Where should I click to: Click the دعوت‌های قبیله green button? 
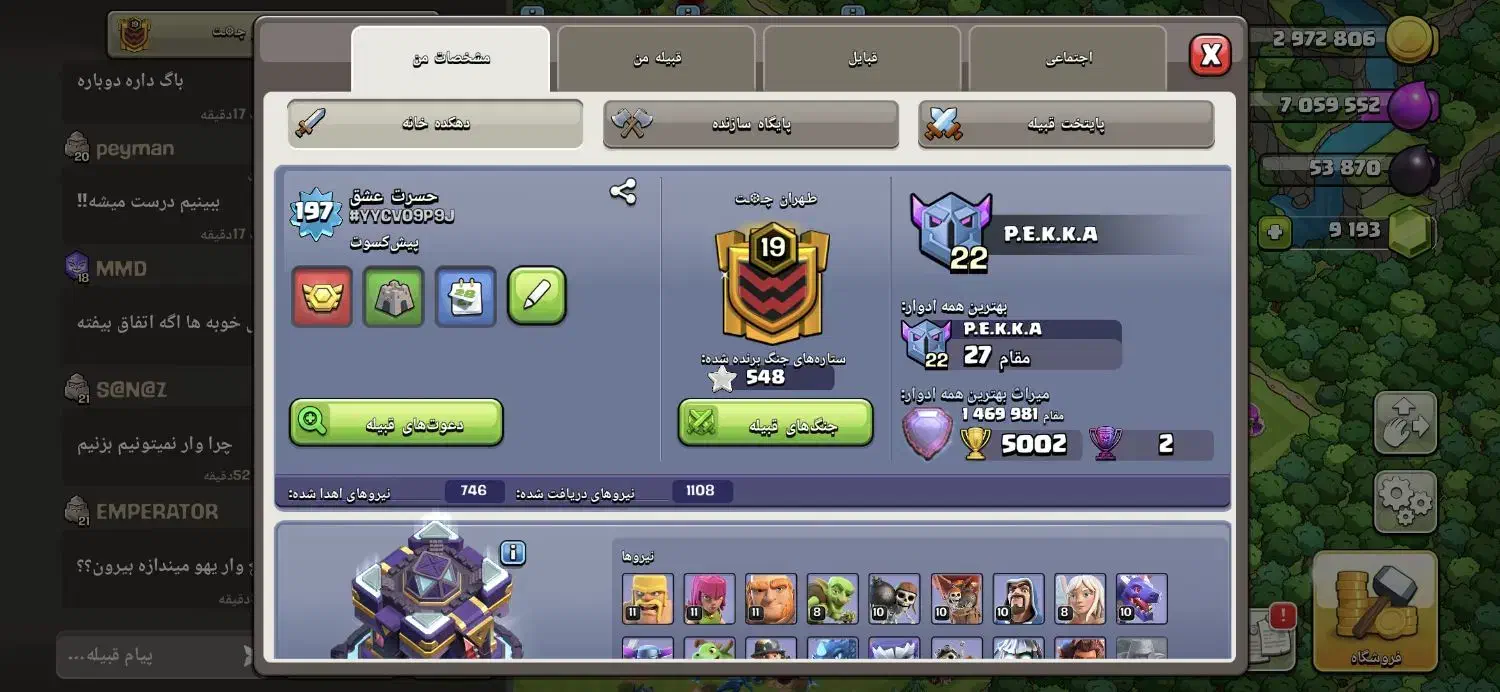[x=396, y=422]
